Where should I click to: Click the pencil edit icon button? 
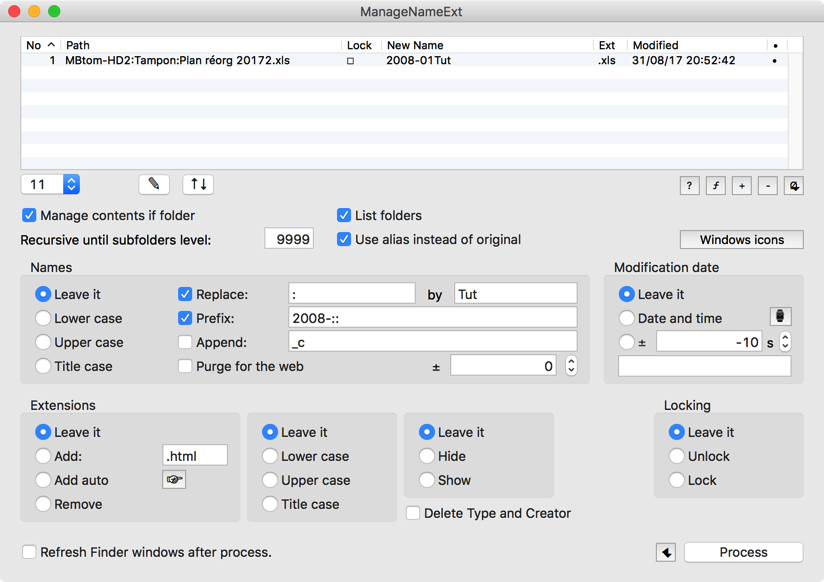pos(153,184)
